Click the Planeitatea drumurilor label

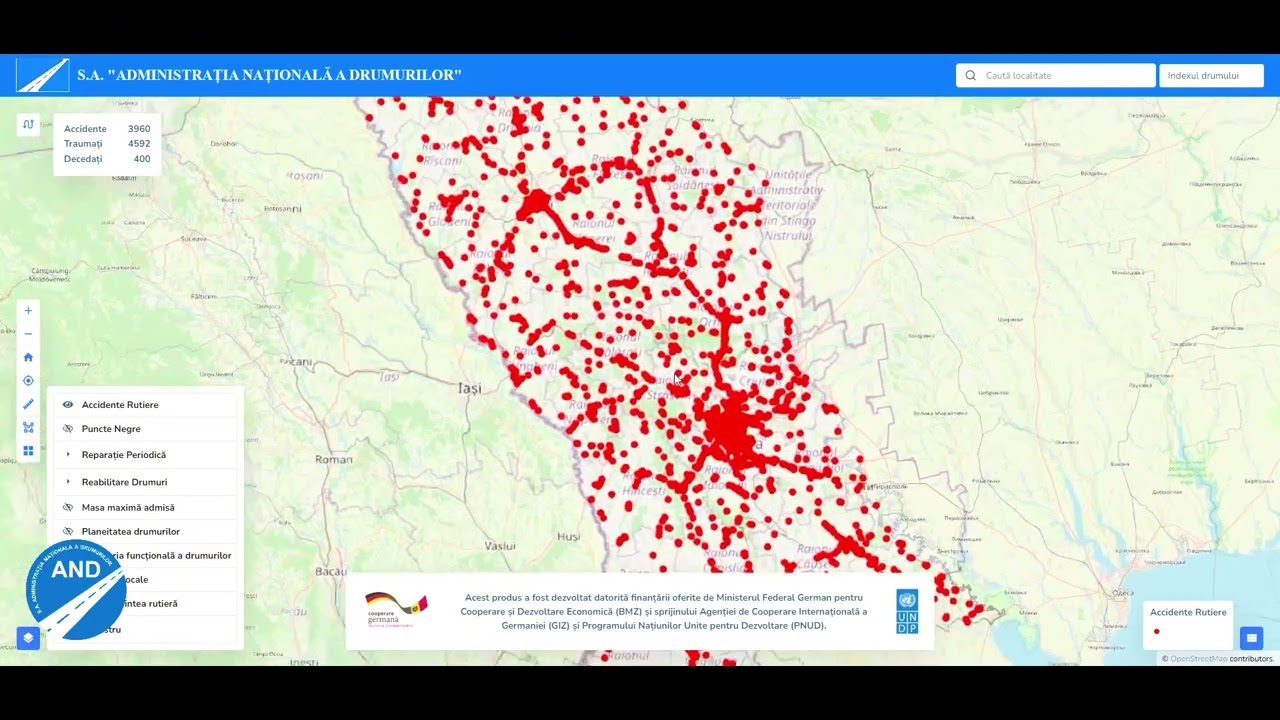pyautogui.click(x=131, y=532)
